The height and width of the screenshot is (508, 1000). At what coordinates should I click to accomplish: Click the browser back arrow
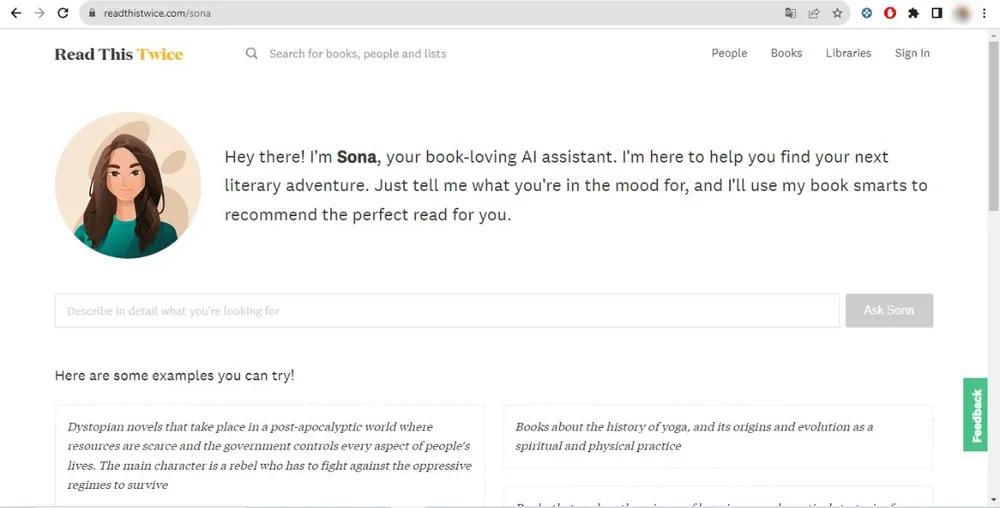pyautogui.click(x=15, y=13)
